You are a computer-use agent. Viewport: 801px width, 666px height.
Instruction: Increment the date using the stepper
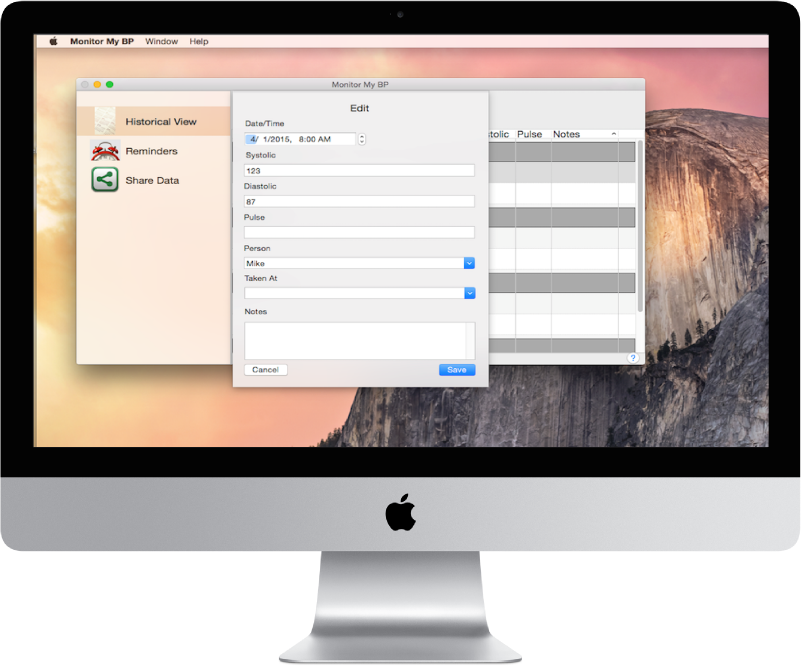361,136
